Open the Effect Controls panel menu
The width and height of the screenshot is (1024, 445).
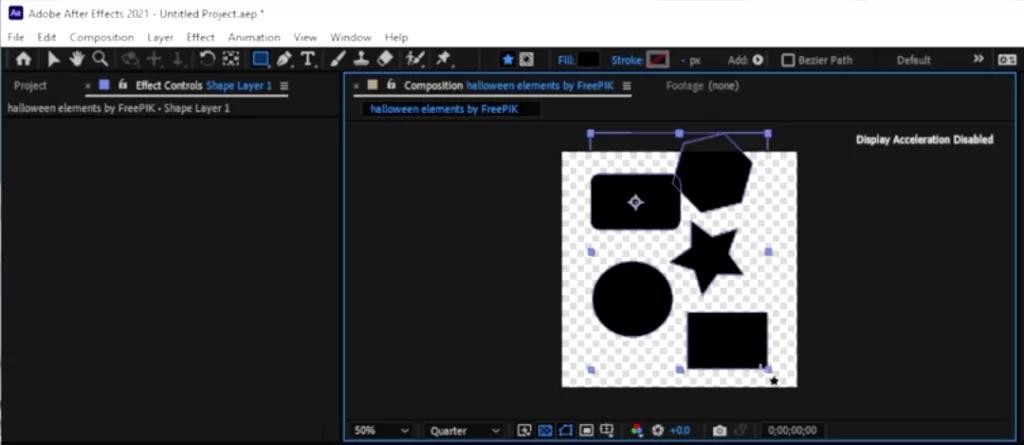point(283,86)
